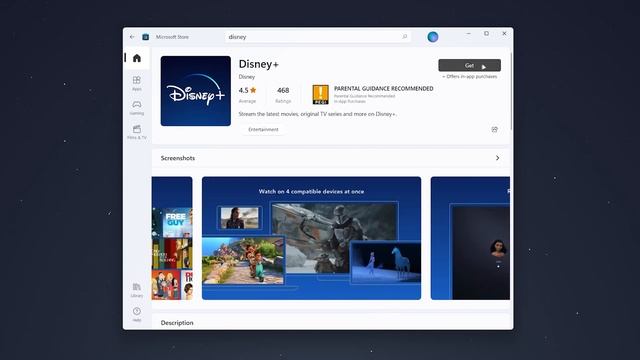The image size is (640, 360).
Task: Open the Gaming section in sidebar
Action: 137,108
